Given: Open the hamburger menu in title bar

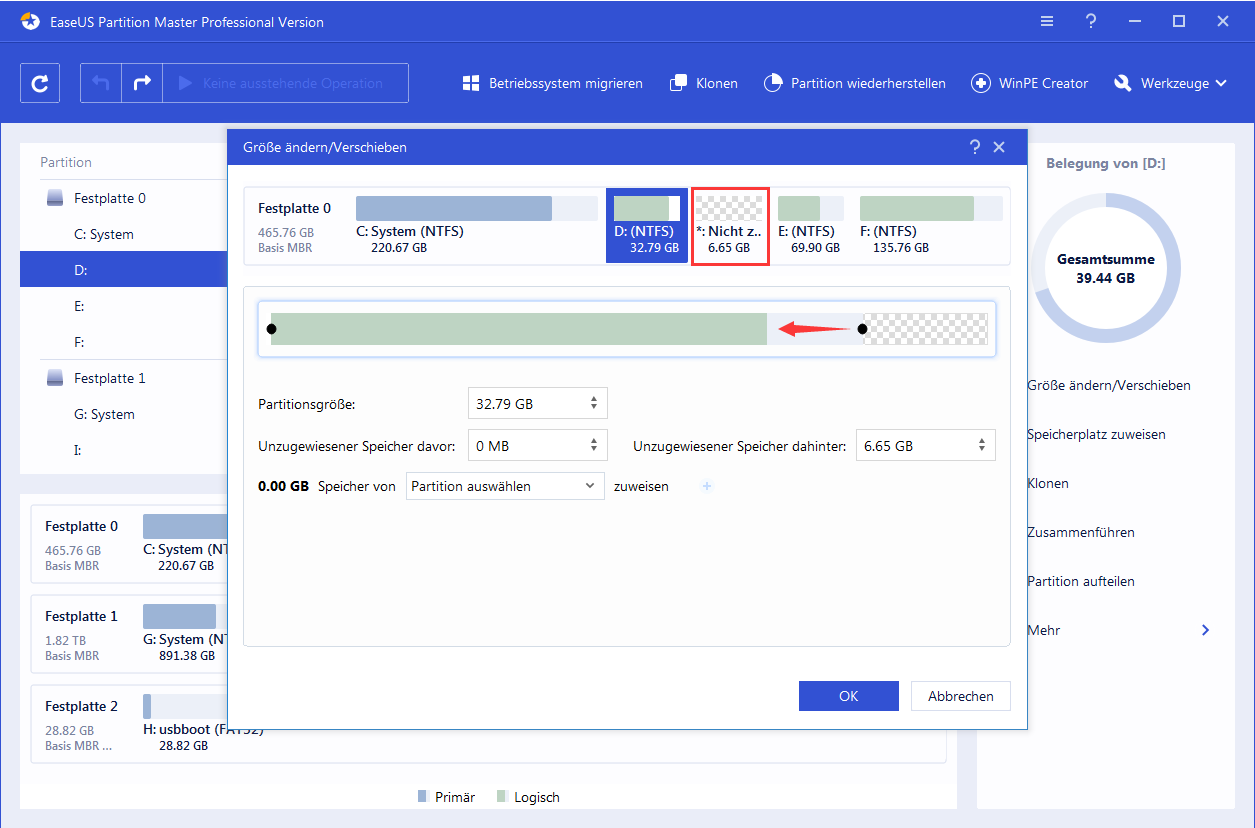Looking at the screenshot, I should point(1047,21).
